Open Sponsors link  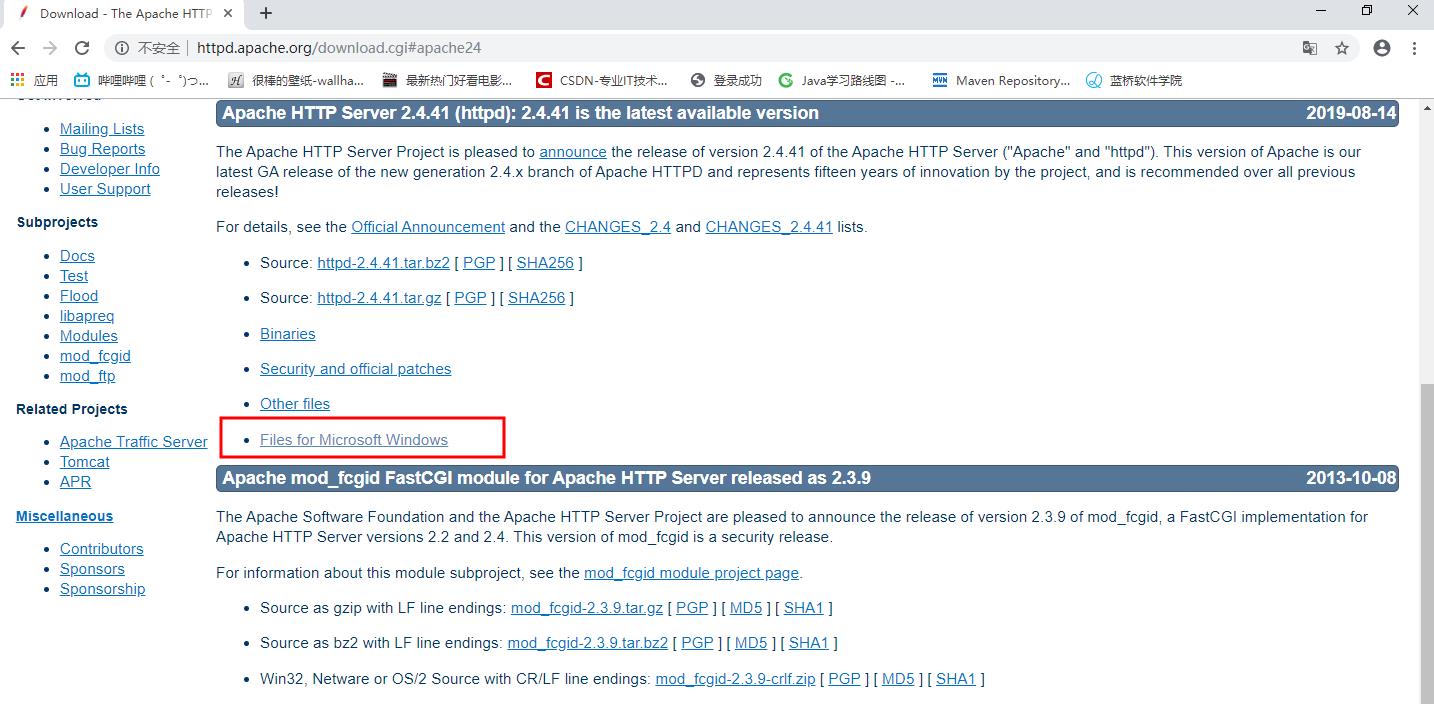pos(92,569)
